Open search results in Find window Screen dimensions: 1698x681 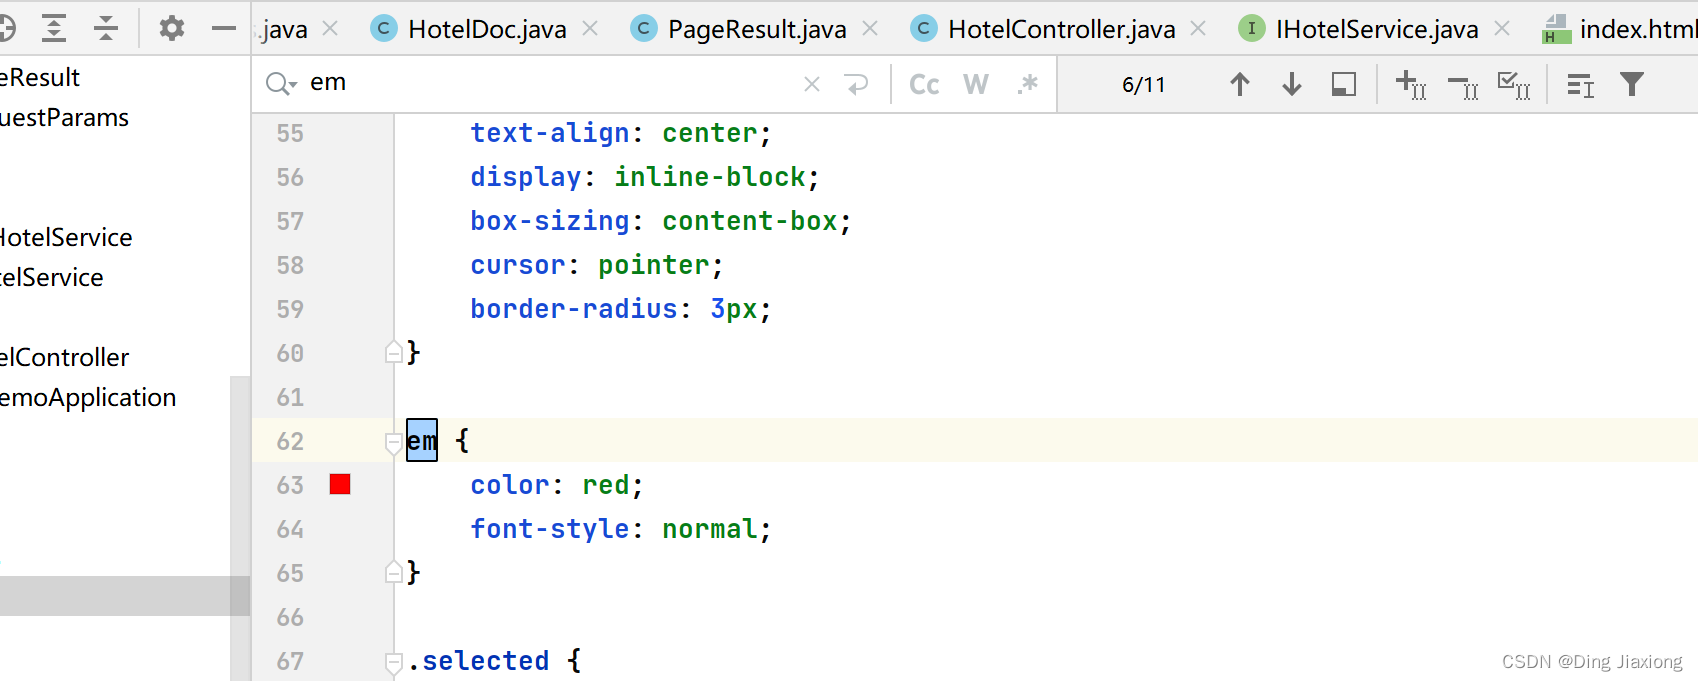(1580, 85)
